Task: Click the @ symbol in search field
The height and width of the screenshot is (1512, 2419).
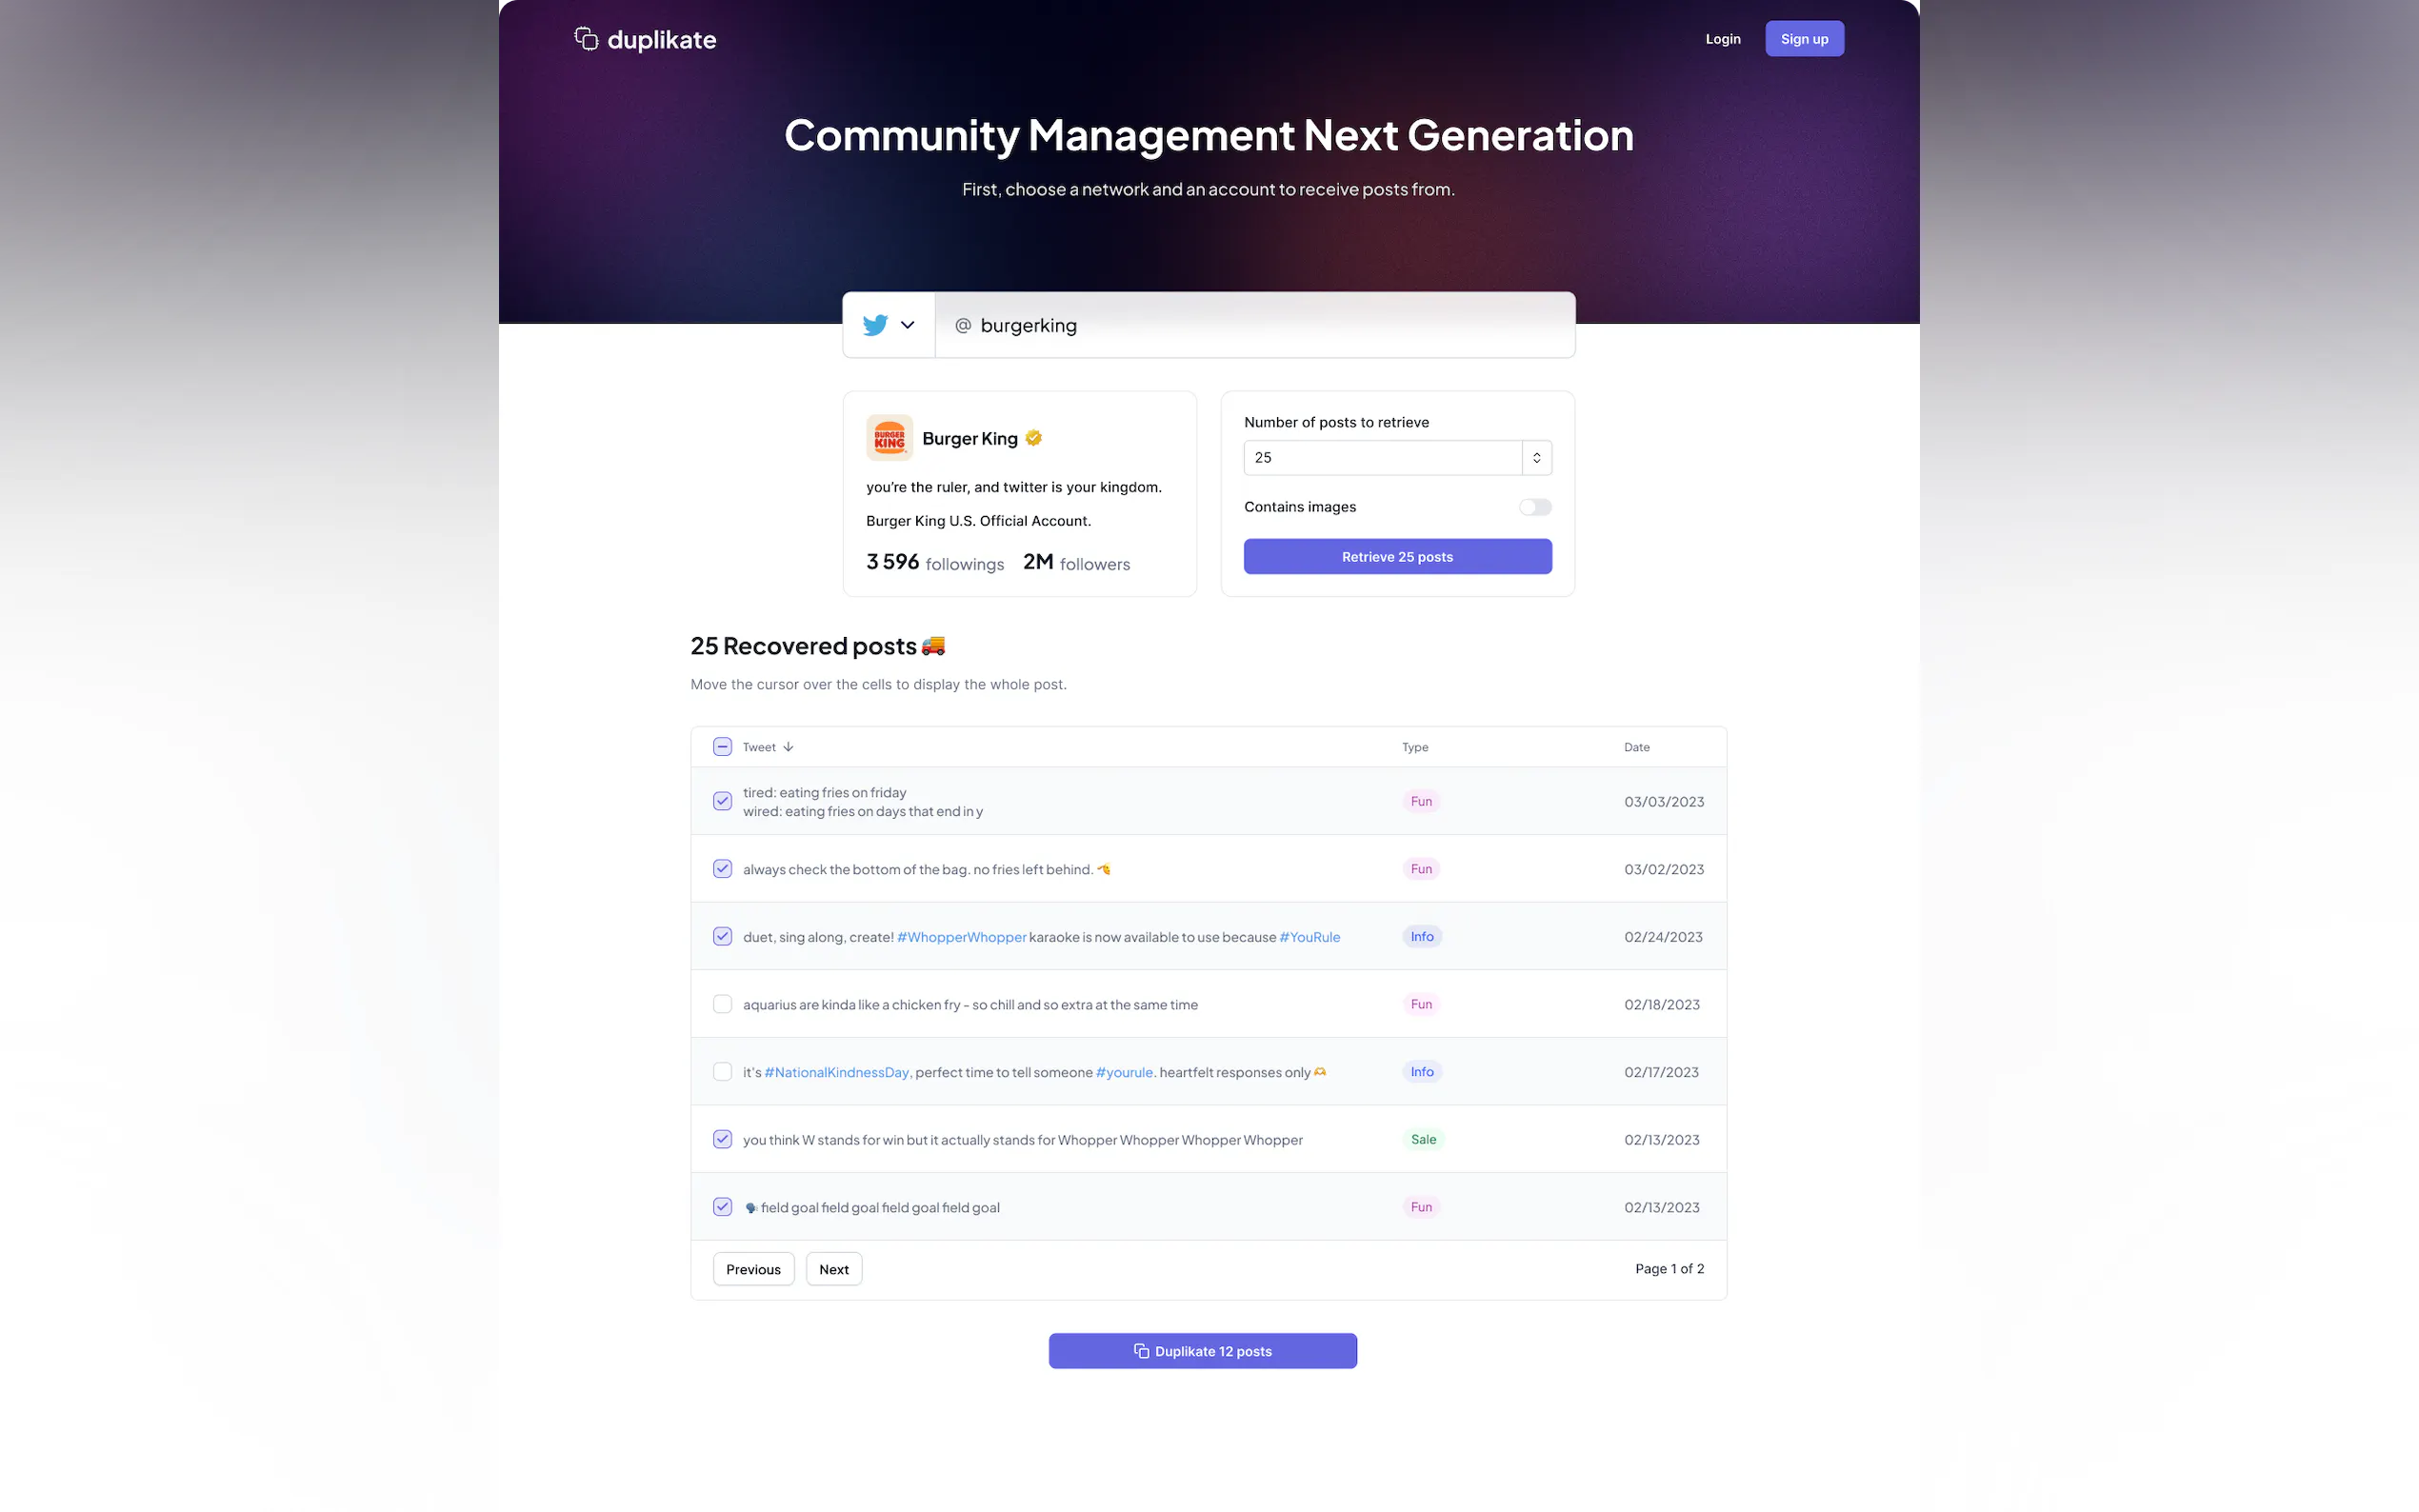Action: [x=963, y=325]
